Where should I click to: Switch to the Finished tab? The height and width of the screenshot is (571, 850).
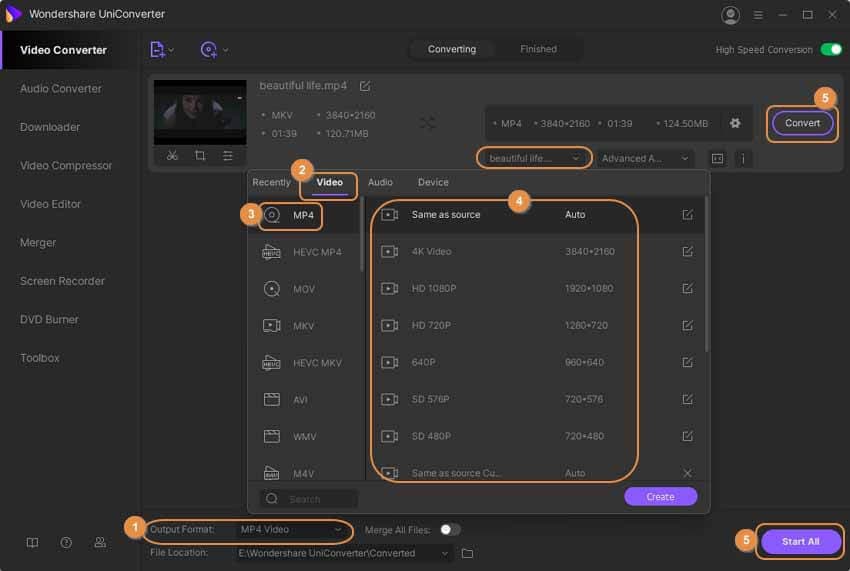point(538,49)
